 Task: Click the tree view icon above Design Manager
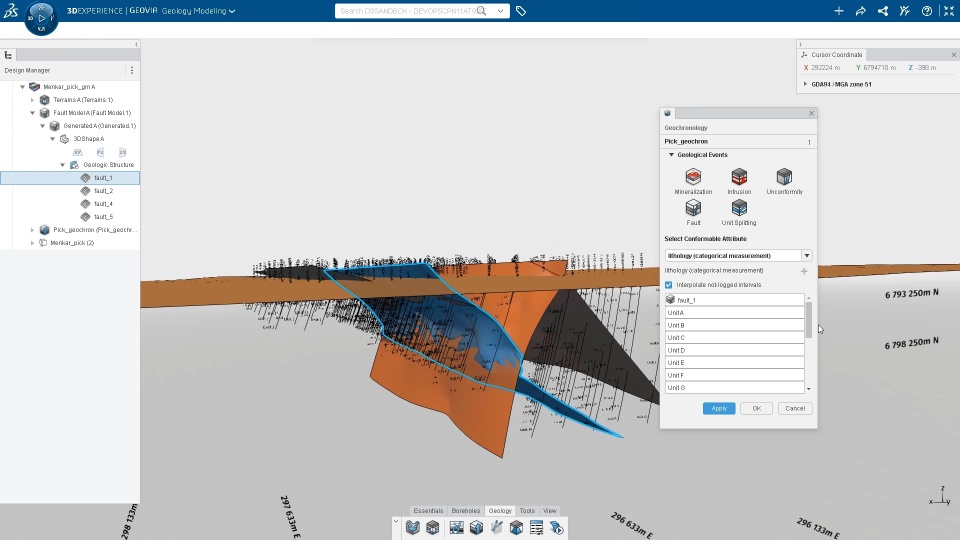(9, 55)
